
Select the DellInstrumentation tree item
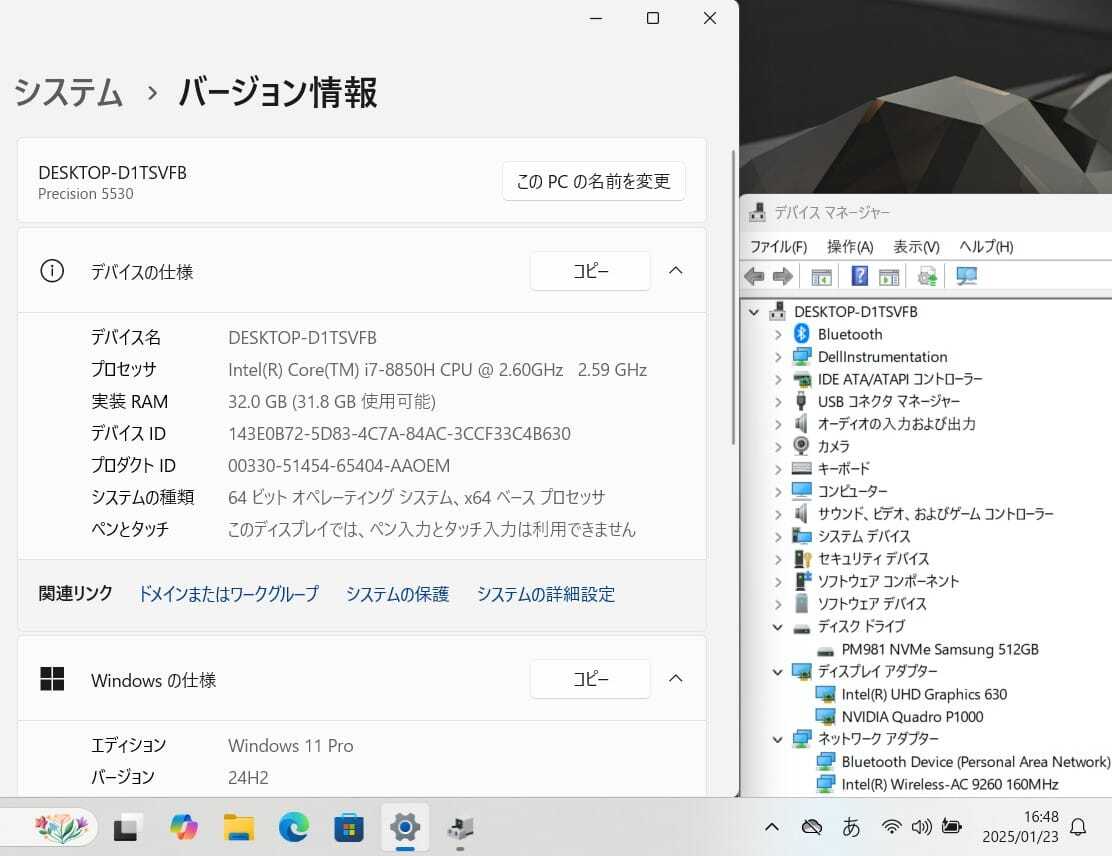[x=882, y=356]
